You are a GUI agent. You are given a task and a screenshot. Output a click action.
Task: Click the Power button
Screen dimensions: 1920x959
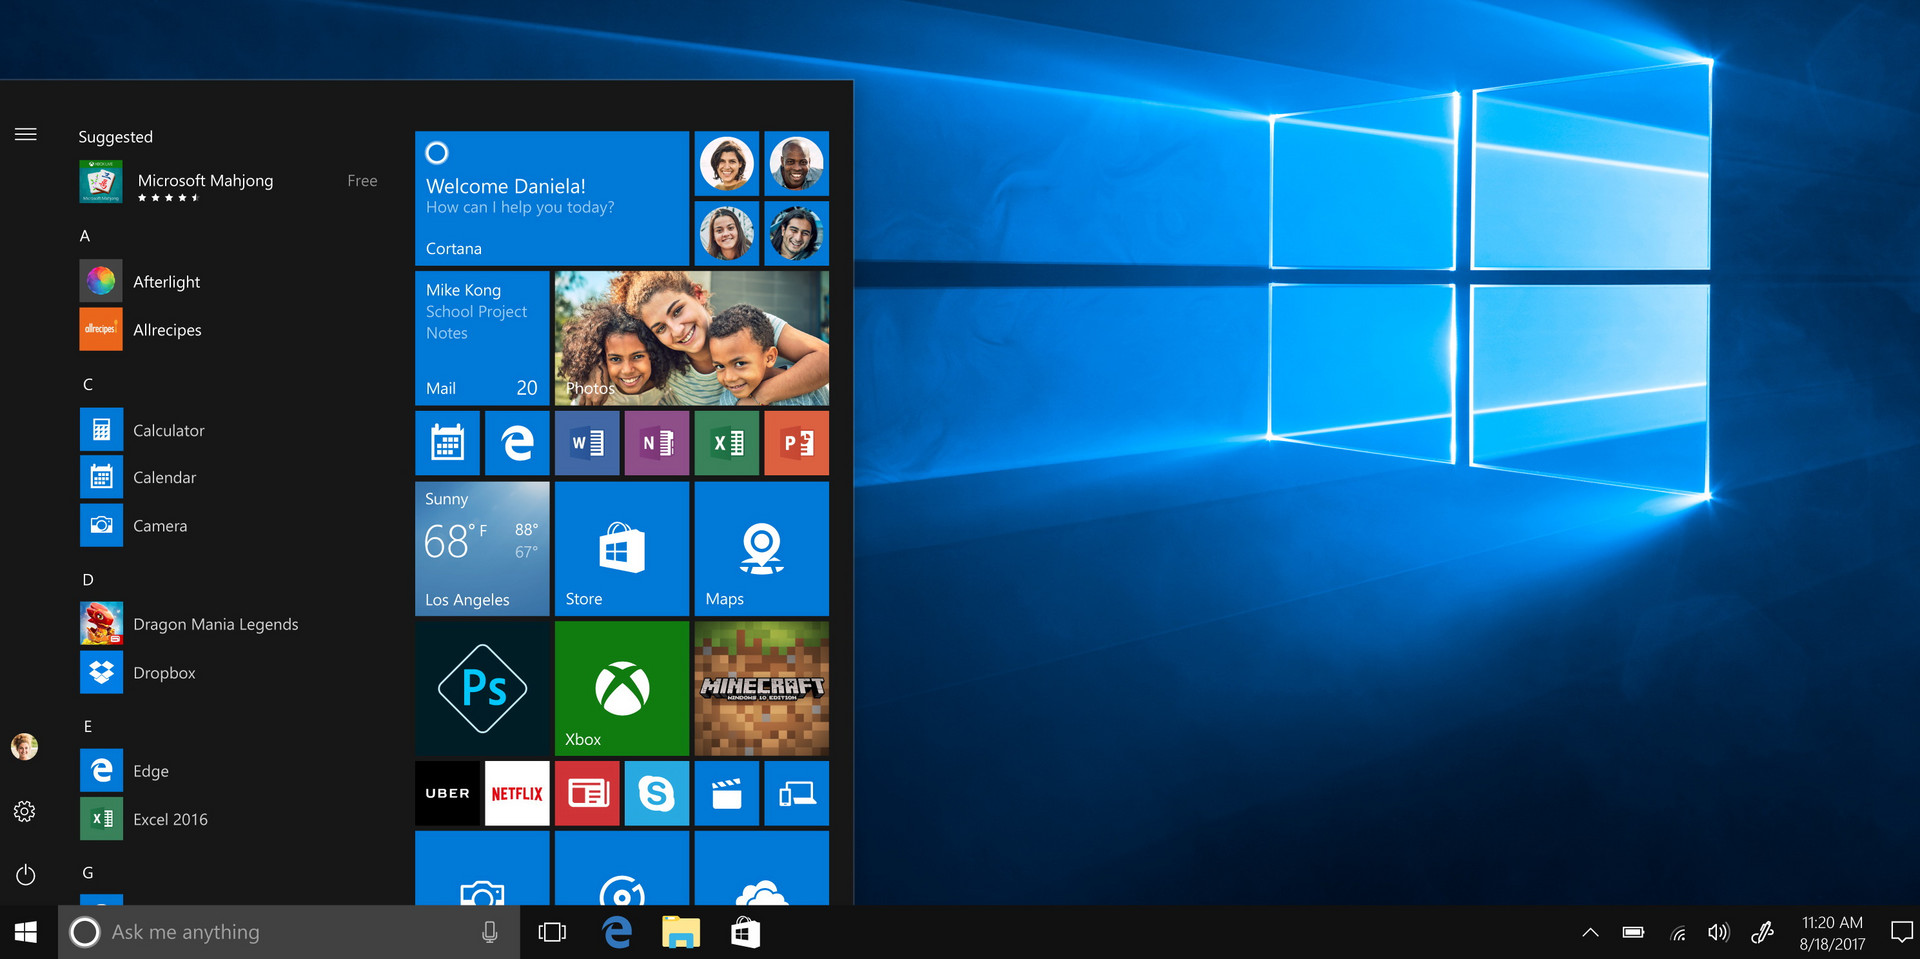click(x=26, y=875)
